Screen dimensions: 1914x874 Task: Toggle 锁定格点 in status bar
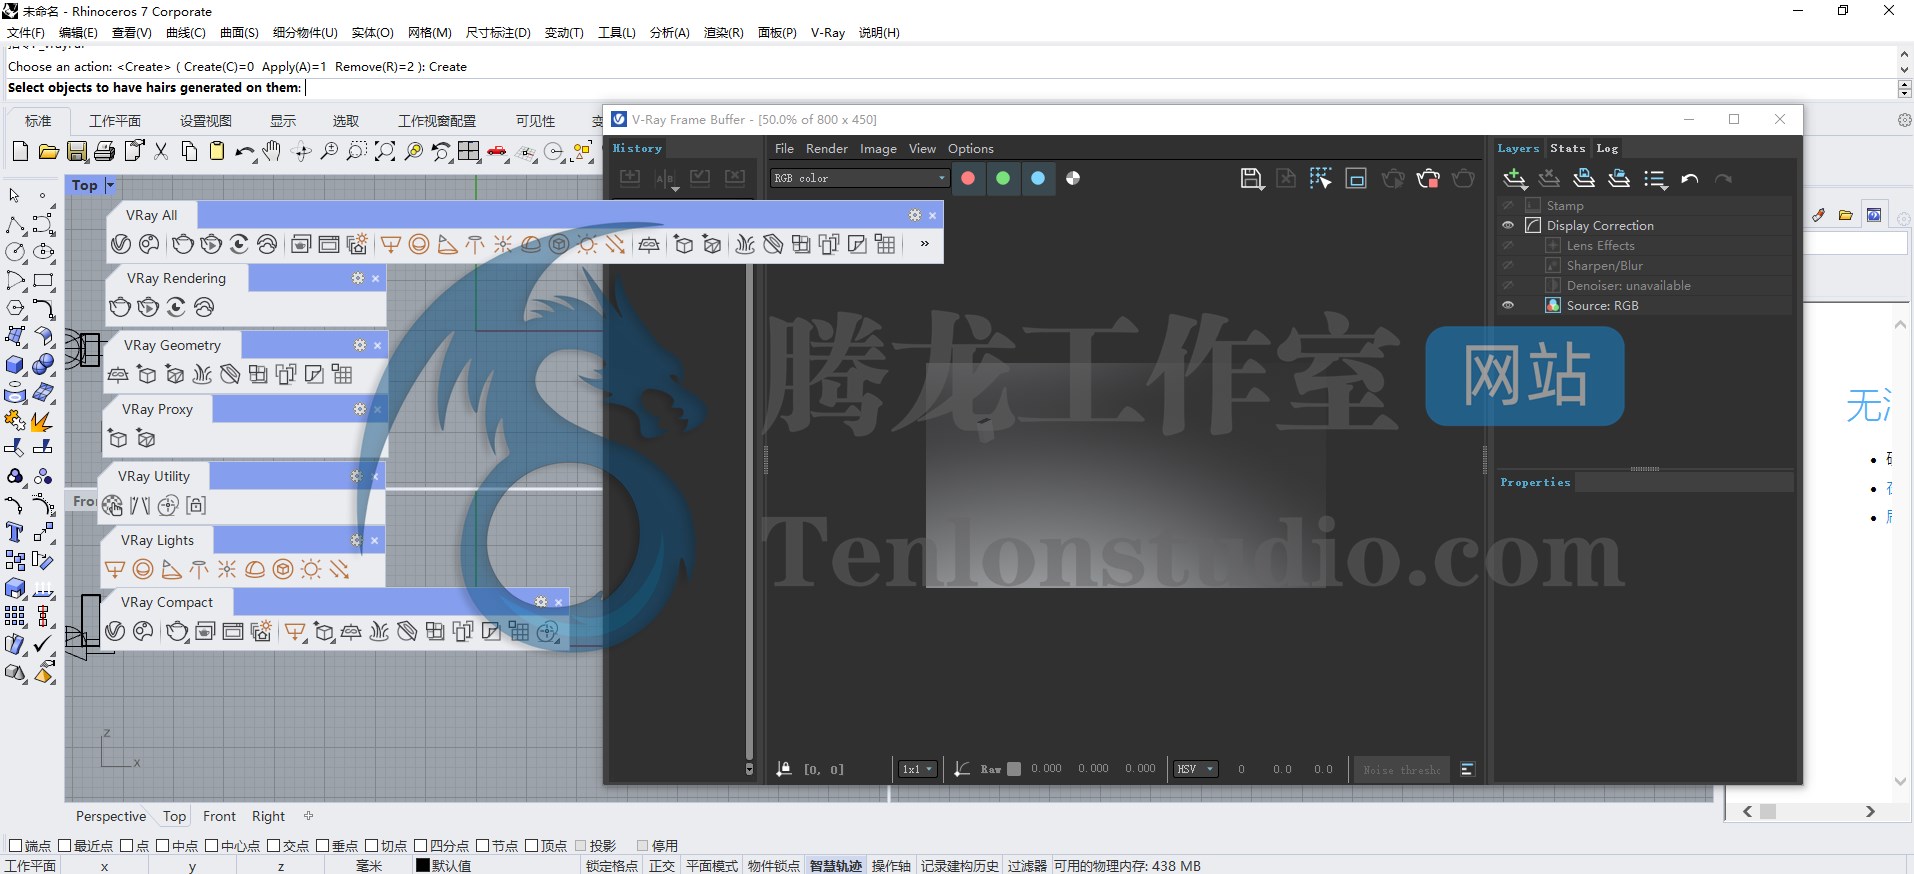612,866
